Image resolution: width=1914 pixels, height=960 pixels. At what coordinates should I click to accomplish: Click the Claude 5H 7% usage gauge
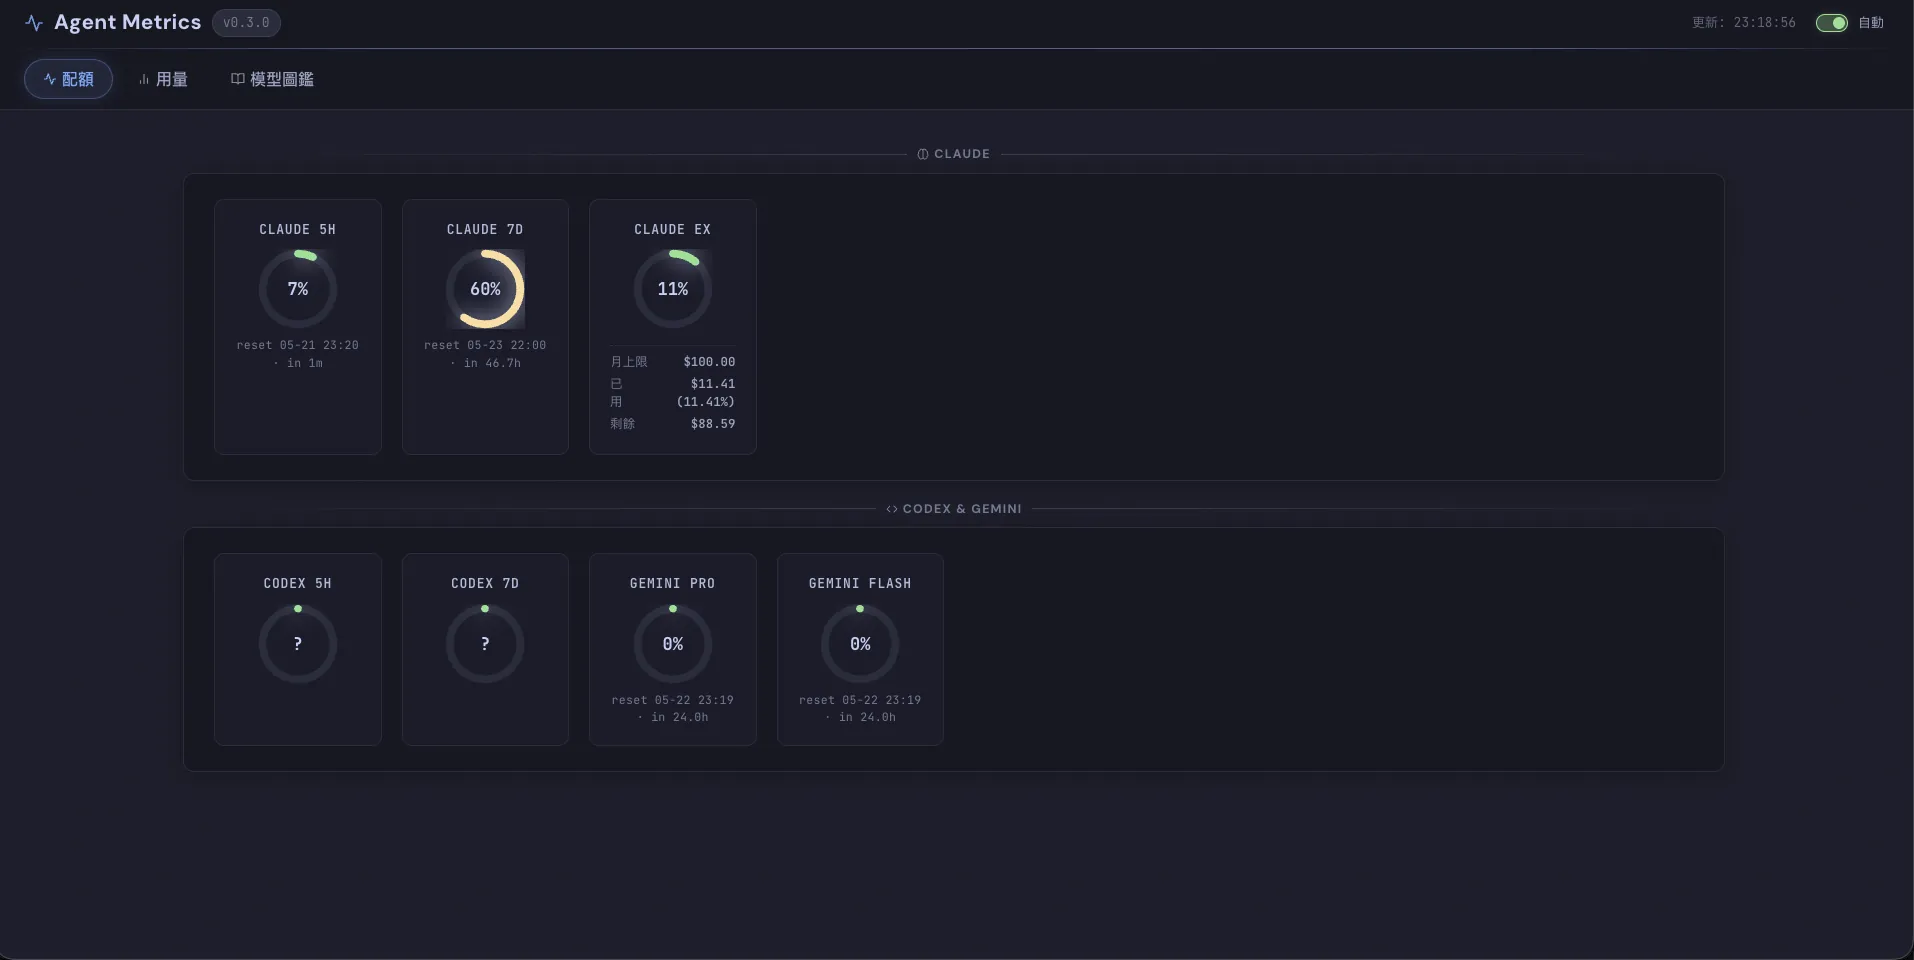298,289
